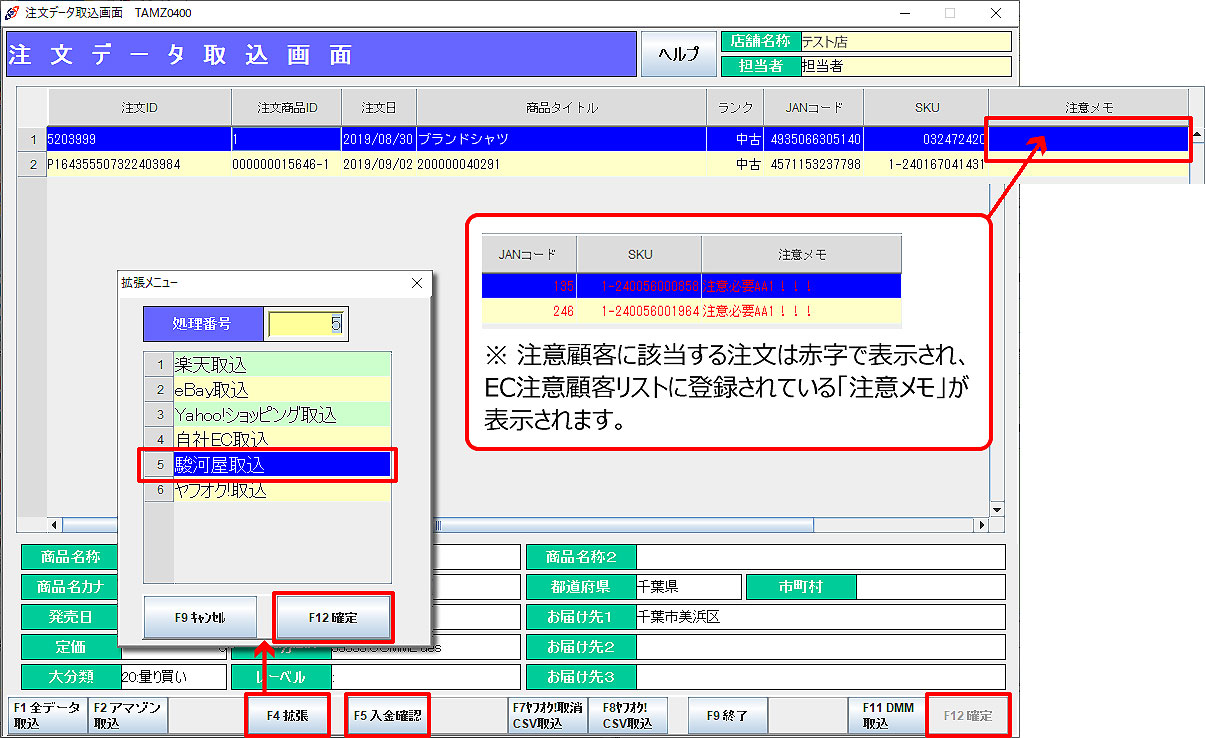
Task: Click F8 ヤフオク! CSV取込 button
Action: (627, 715)
